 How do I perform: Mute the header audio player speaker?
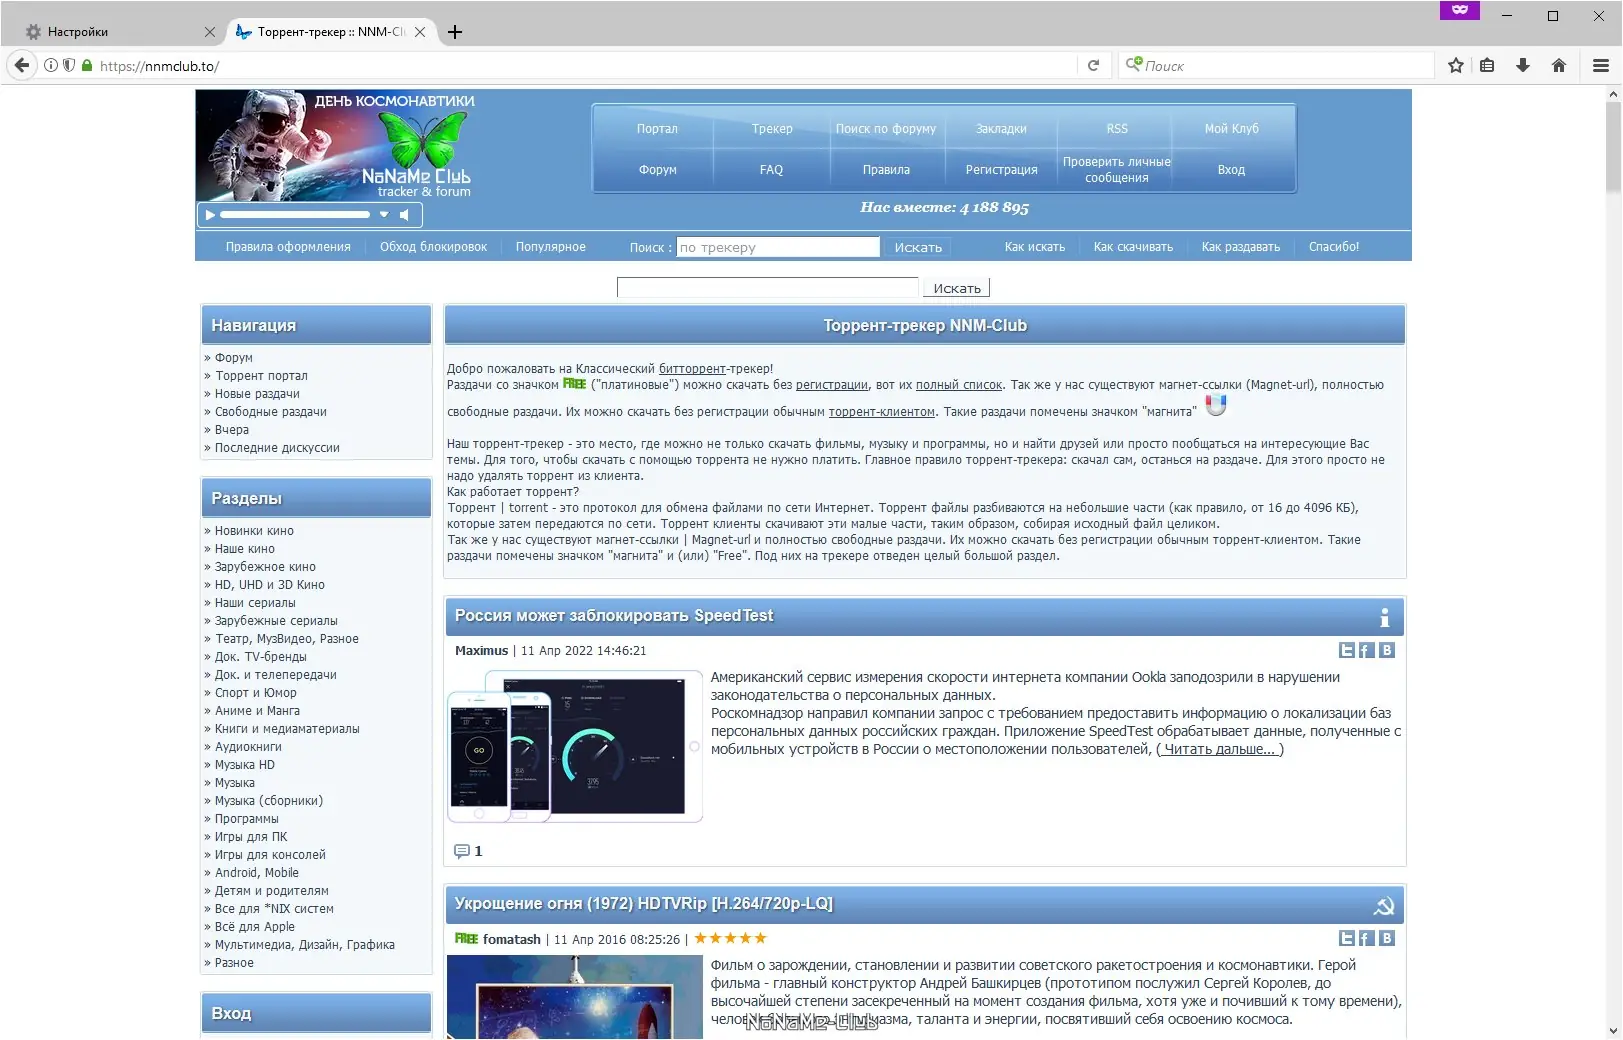404,215
